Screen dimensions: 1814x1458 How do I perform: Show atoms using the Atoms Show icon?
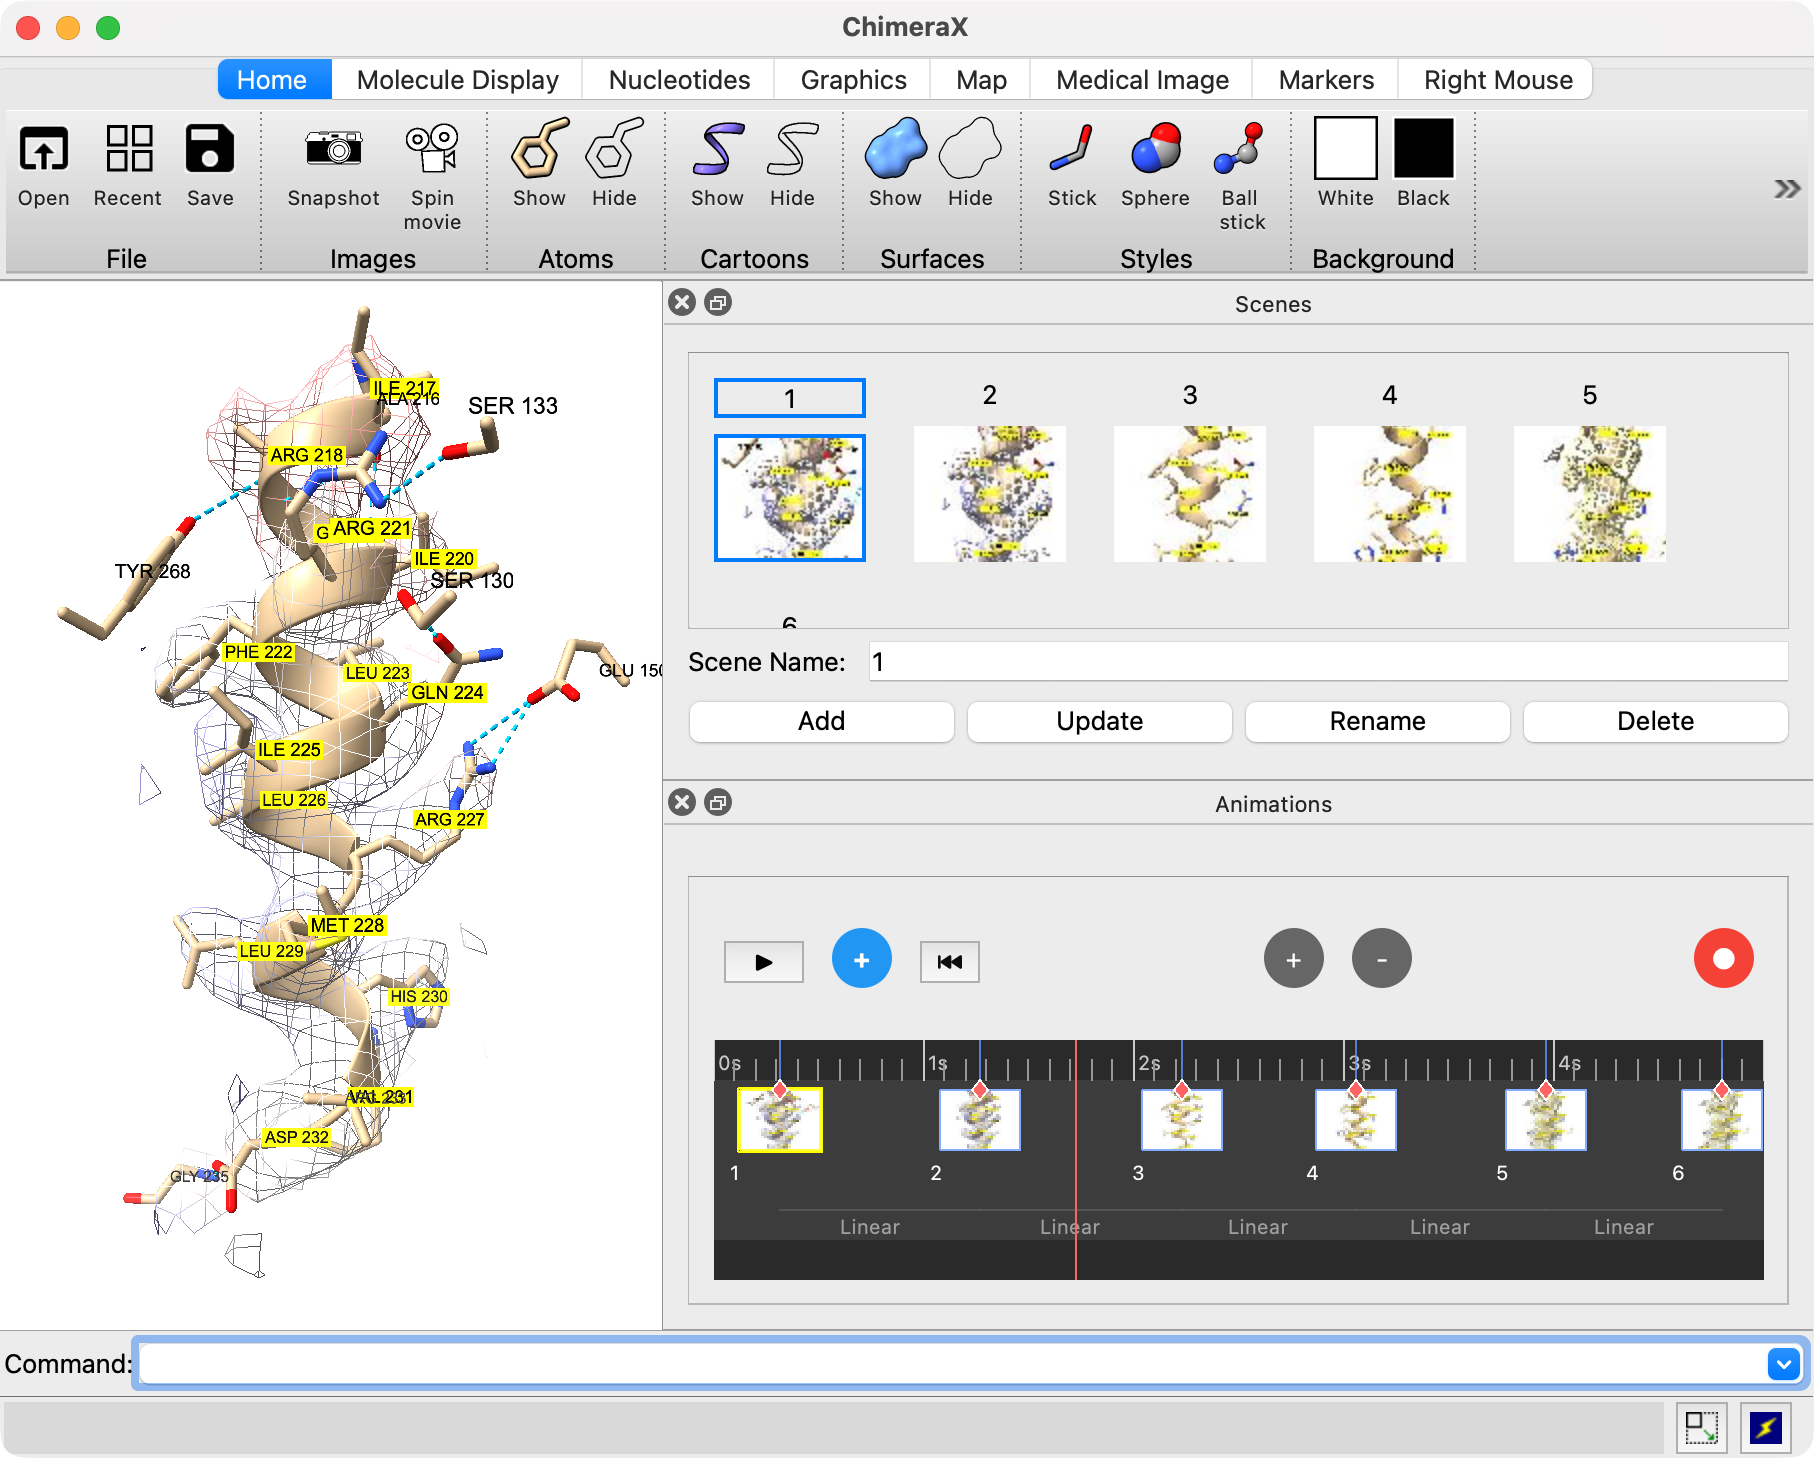click(x=539, y=150)
